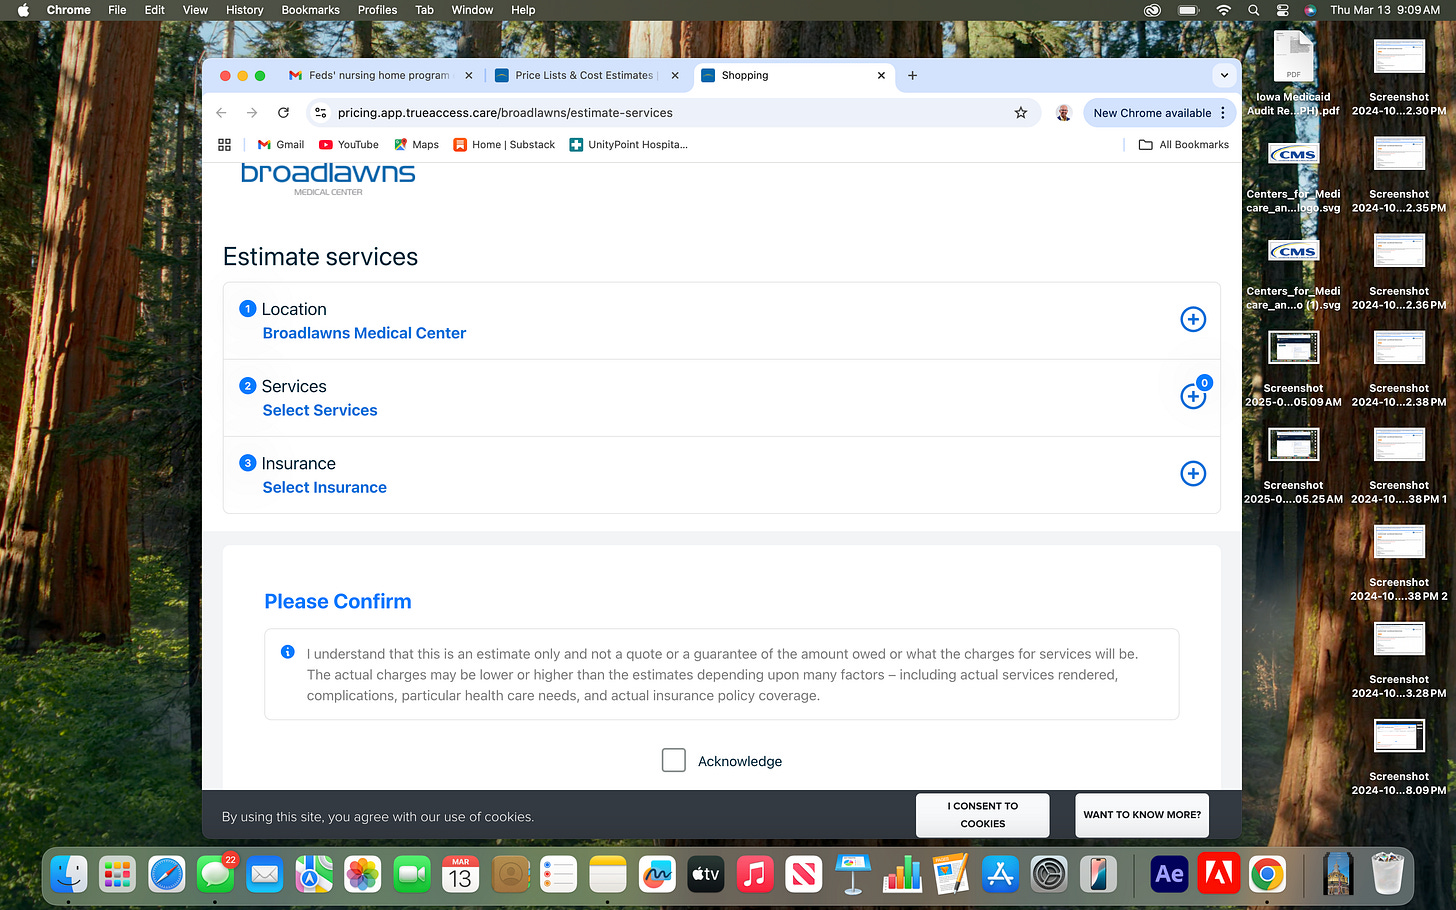Open Calendar from the Dock
This screenshot has width=1456, height=910.
point(460,875)
